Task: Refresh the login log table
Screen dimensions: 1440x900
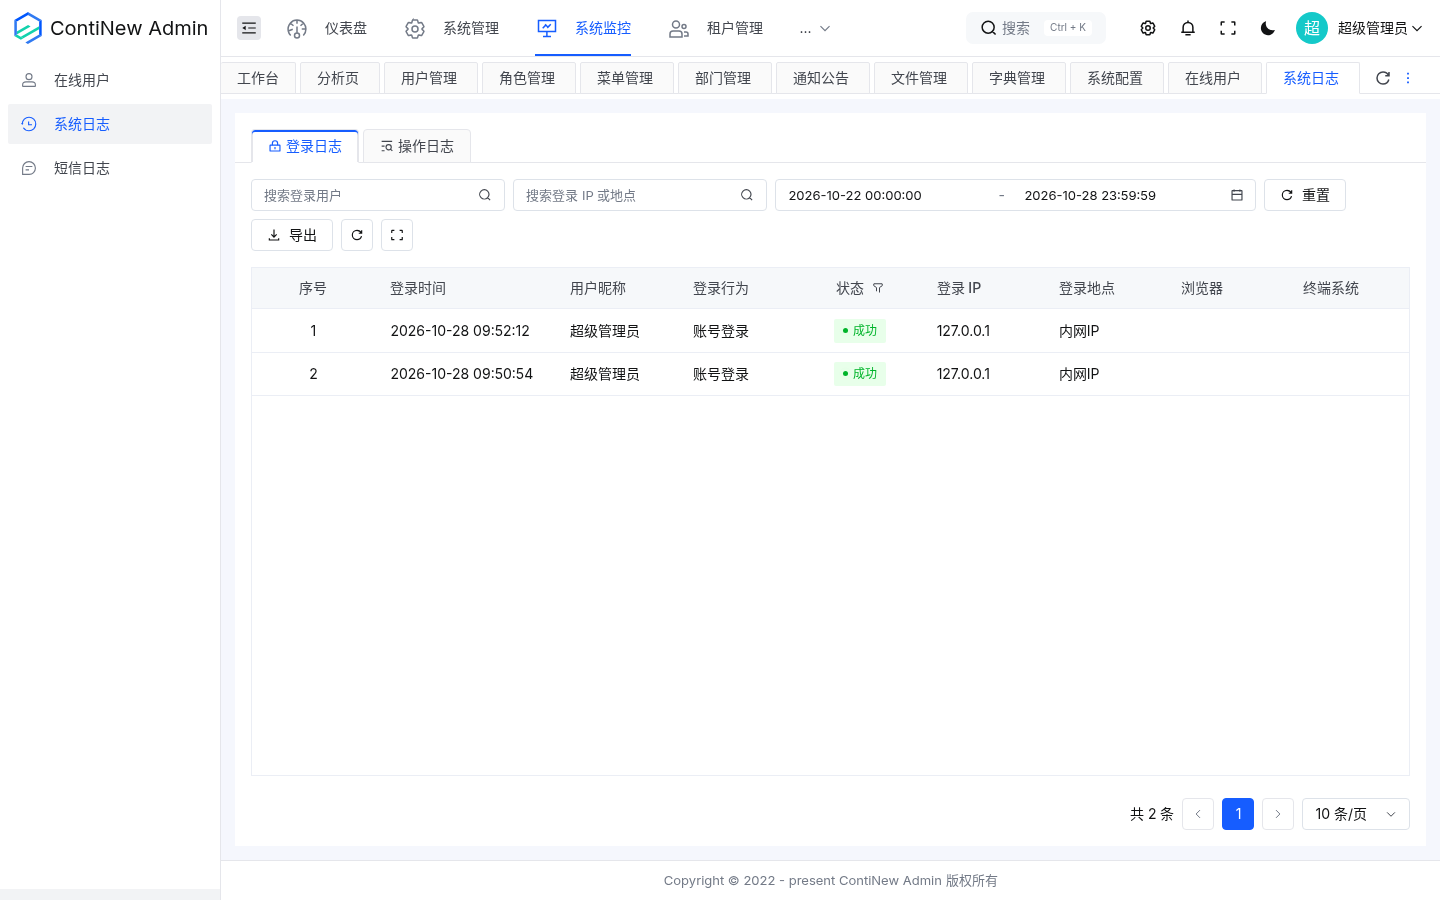Action: 357,235
